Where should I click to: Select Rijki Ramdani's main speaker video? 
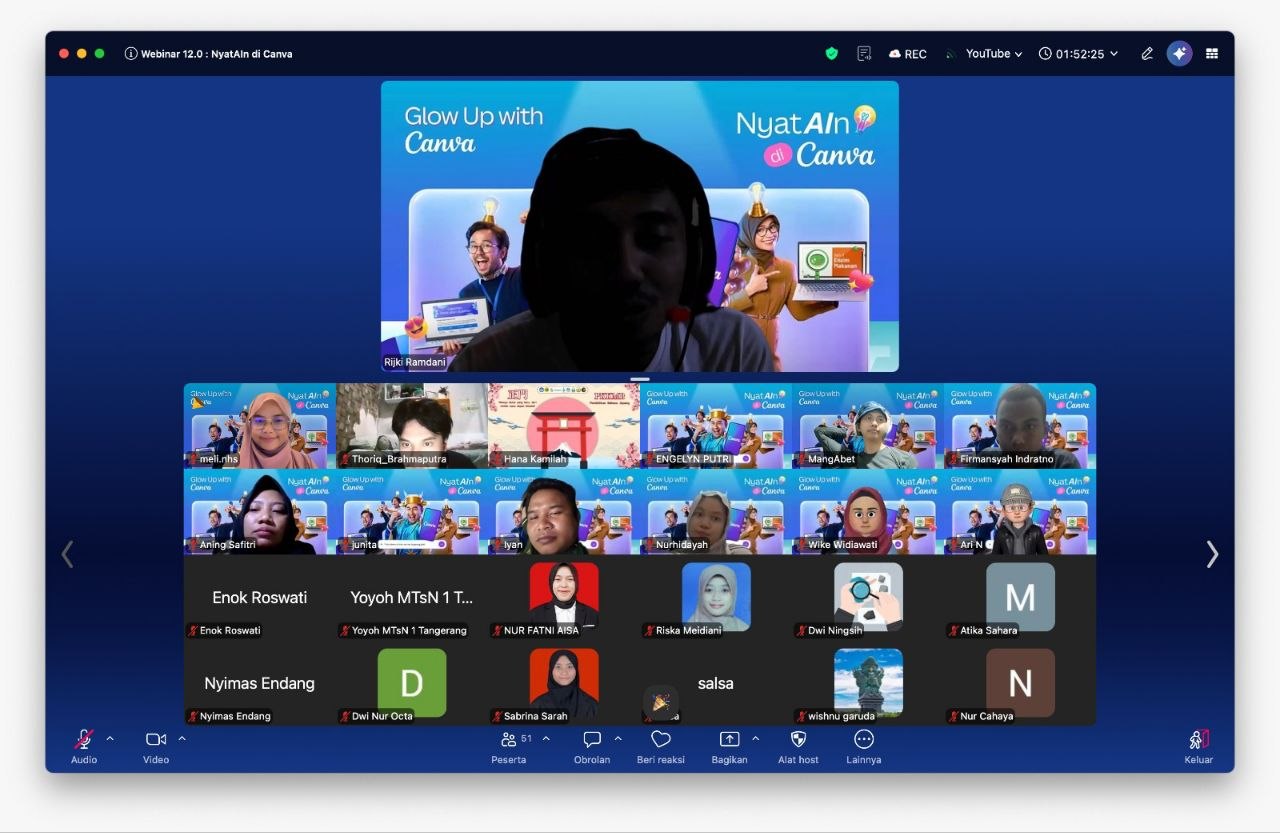click(640, 227)
